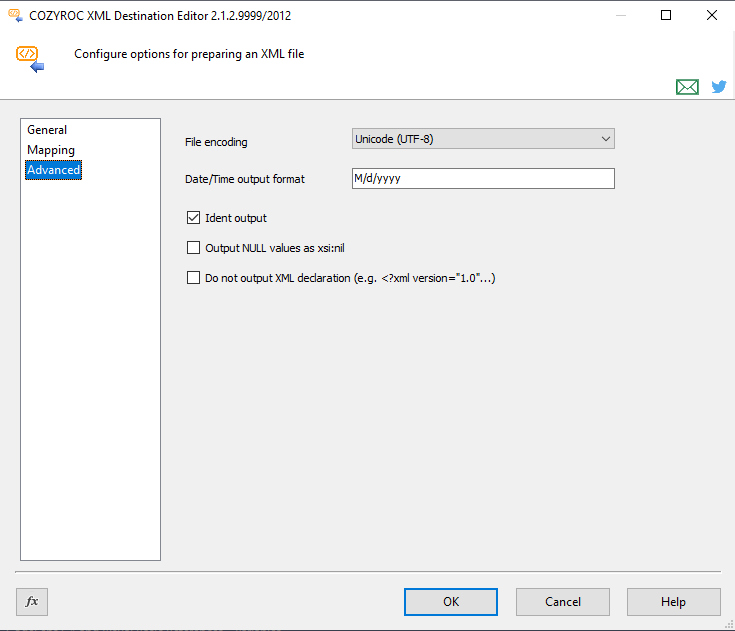Select the Advanced page
Image resolution: width=735 pixels, height=631 pixels.
[x=53, y=170]
